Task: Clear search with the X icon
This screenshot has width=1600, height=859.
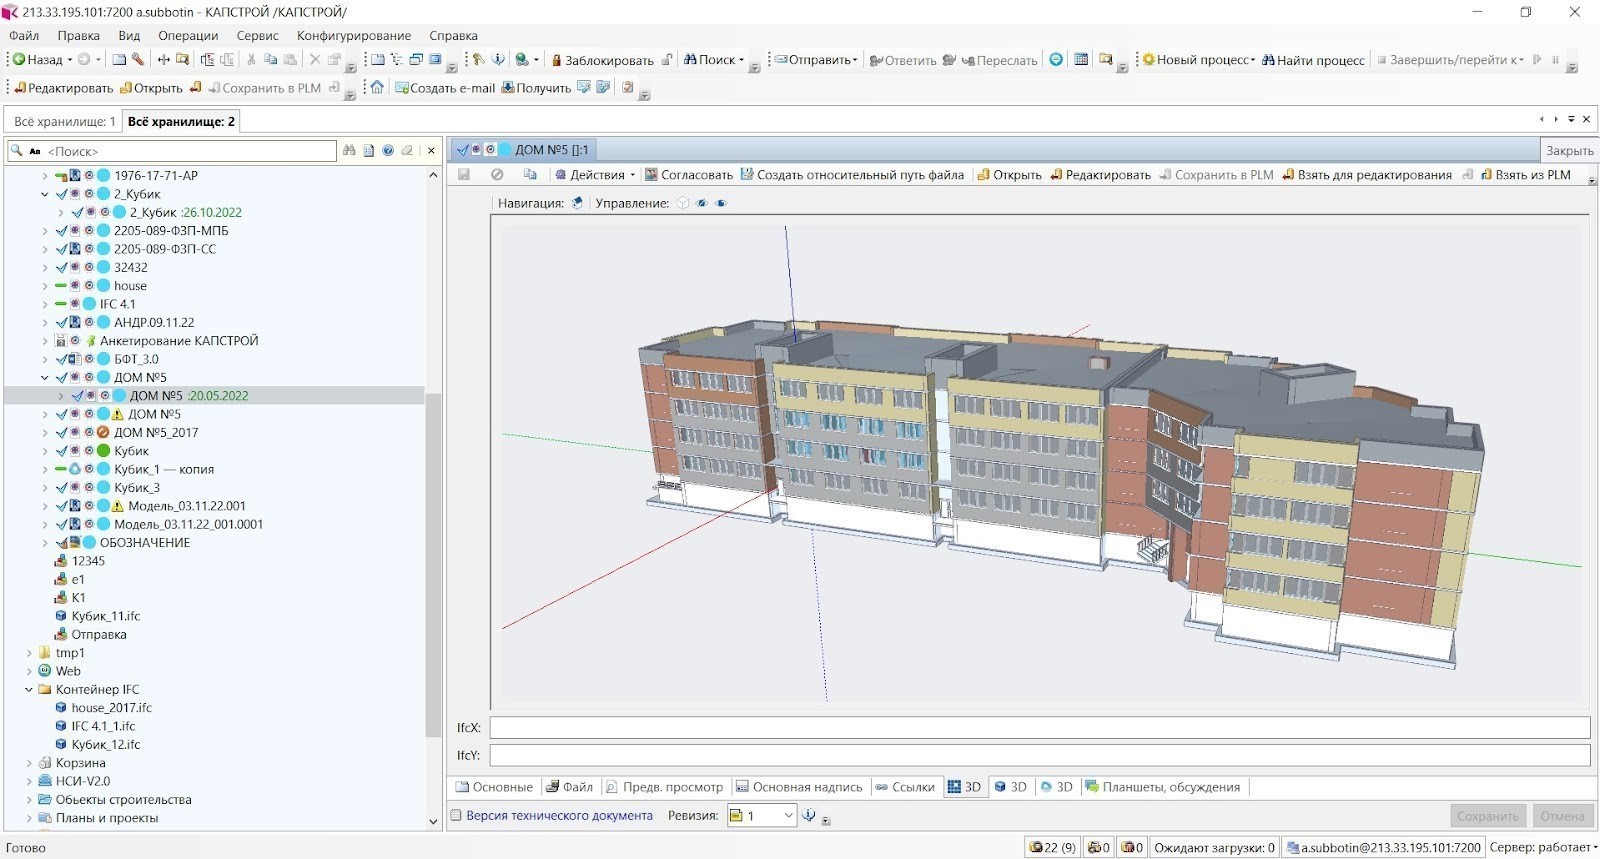Action: [431, 151]
